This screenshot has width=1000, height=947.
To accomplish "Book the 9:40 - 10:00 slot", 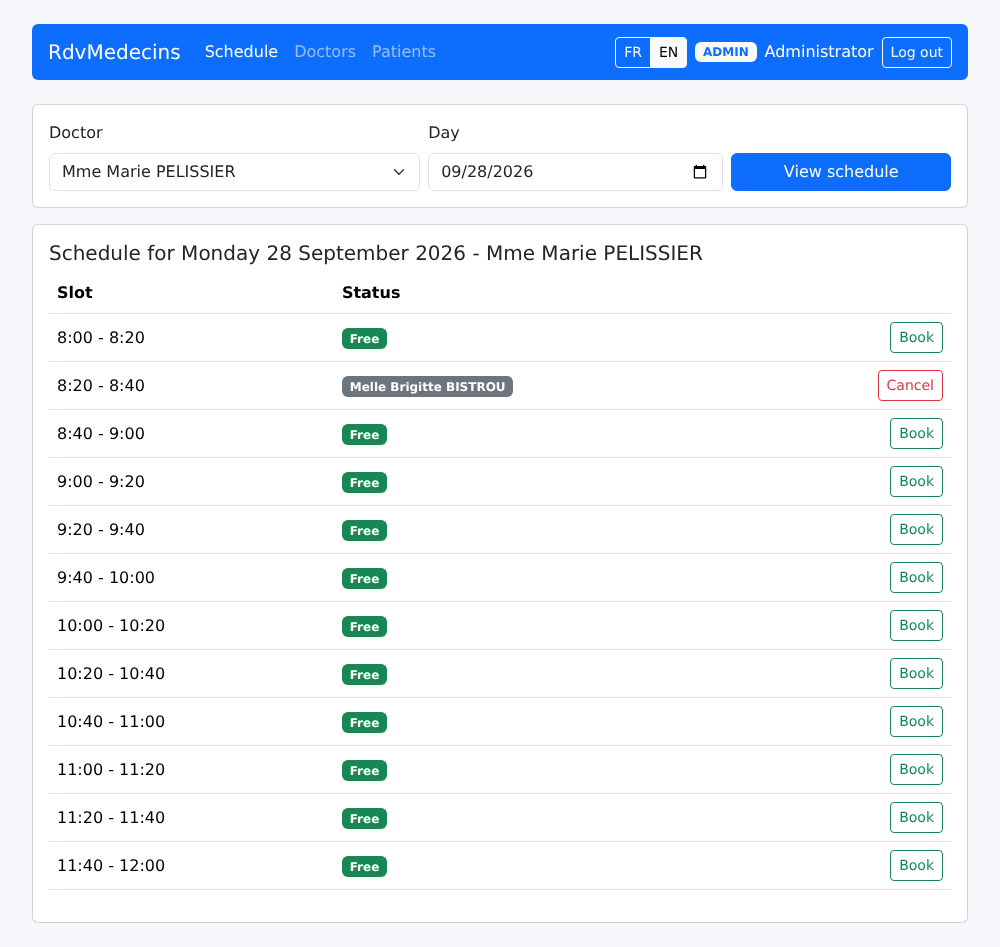I will 916,577.
